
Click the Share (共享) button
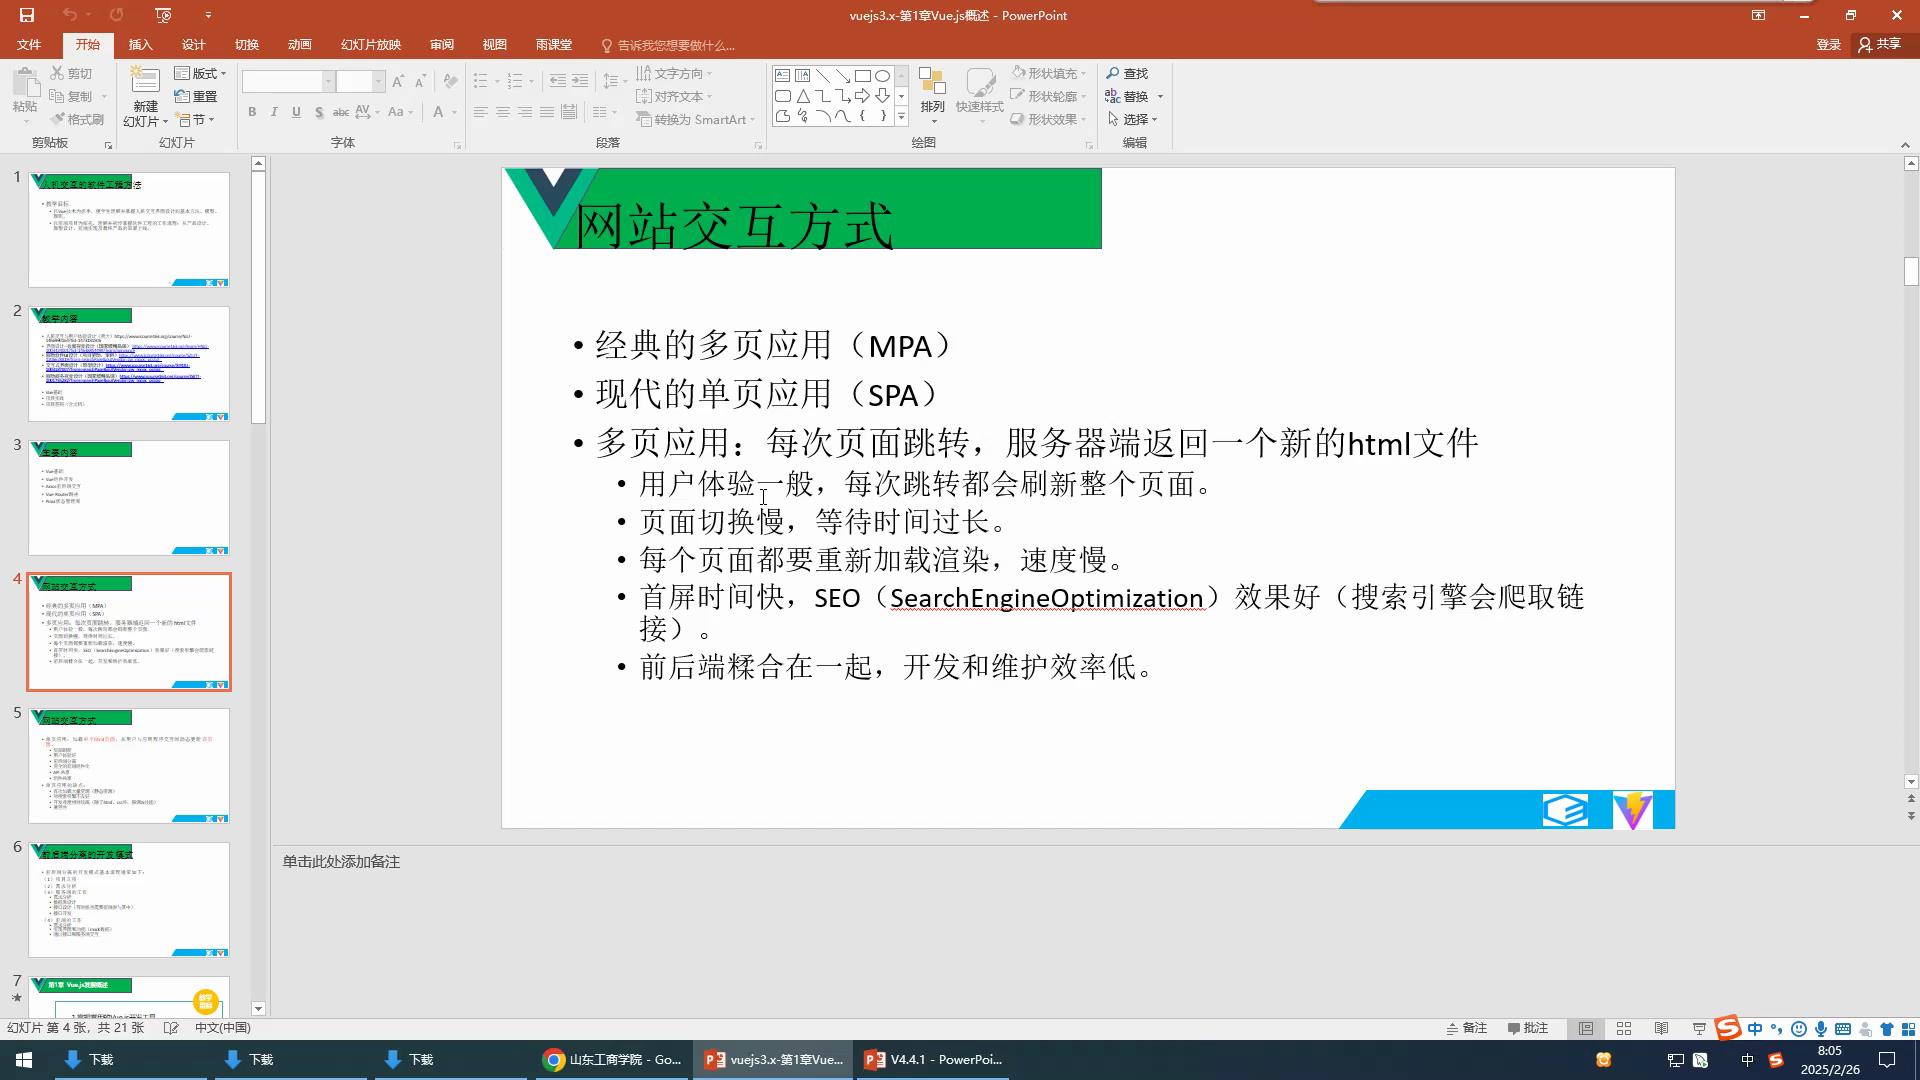(1879, 44)
